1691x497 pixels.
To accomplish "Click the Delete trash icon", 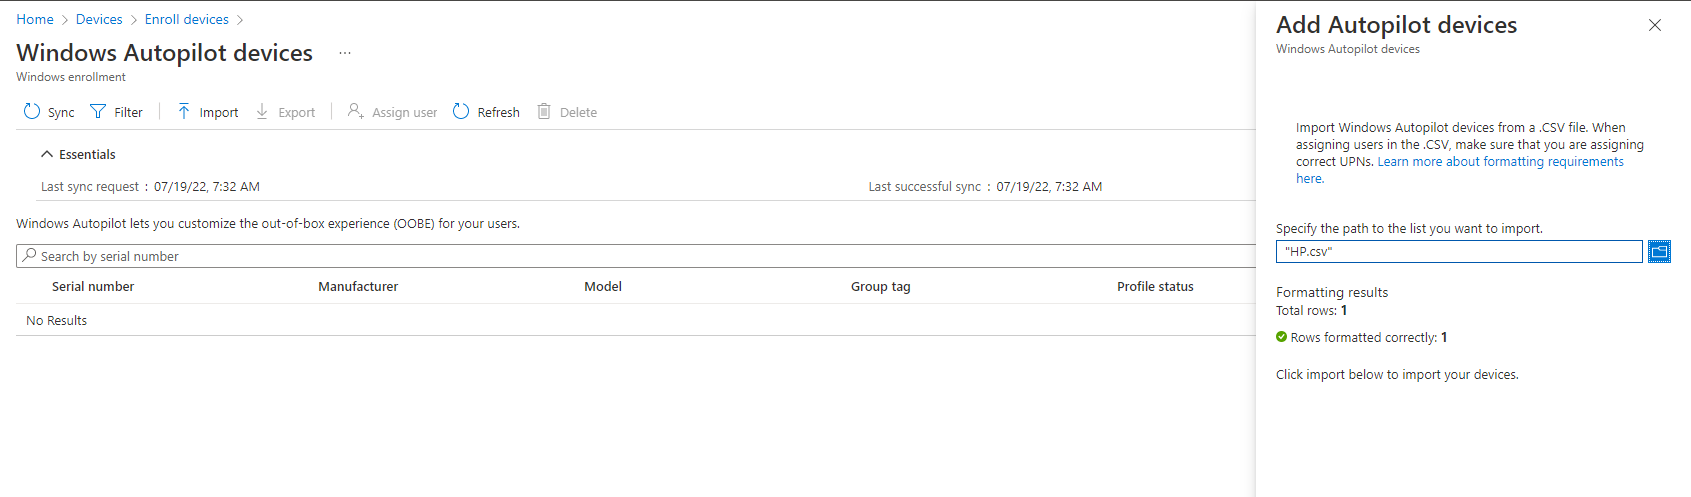I will click(544, 111).
